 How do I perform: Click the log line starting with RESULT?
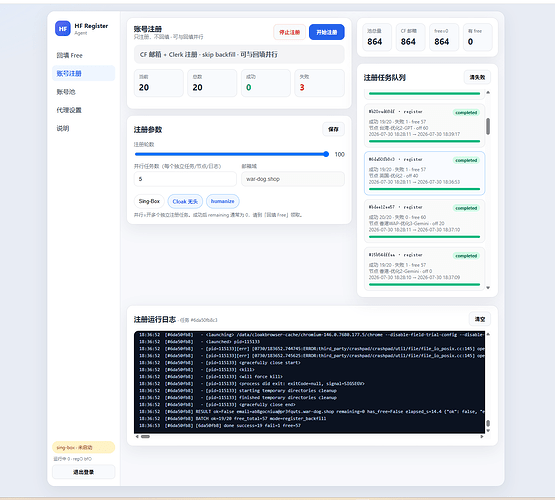coord(311,412)
